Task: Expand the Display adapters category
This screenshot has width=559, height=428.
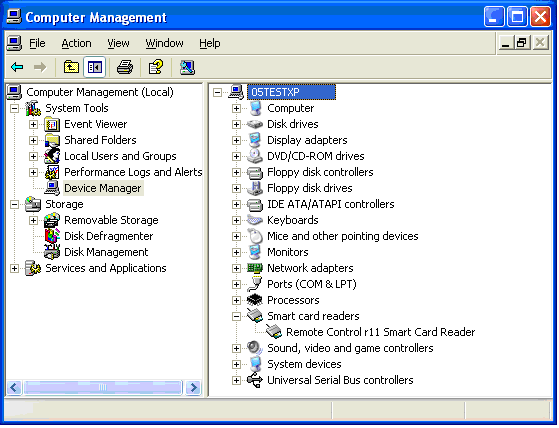Action: (236, 140)
